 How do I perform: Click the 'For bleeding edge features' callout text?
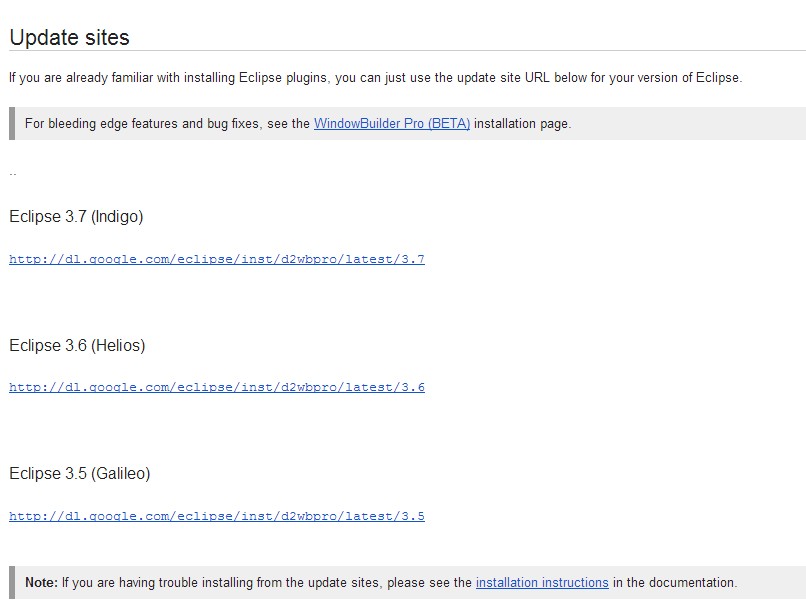click(298, 123)
